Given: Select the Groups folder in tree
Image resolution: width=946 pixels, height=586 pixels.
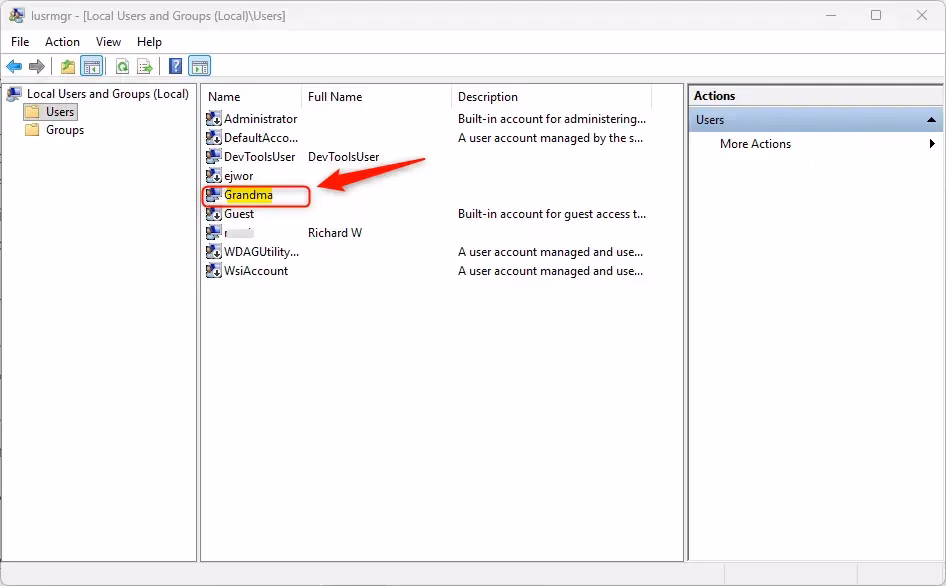Looking at the screenshot, I should 64,130.
